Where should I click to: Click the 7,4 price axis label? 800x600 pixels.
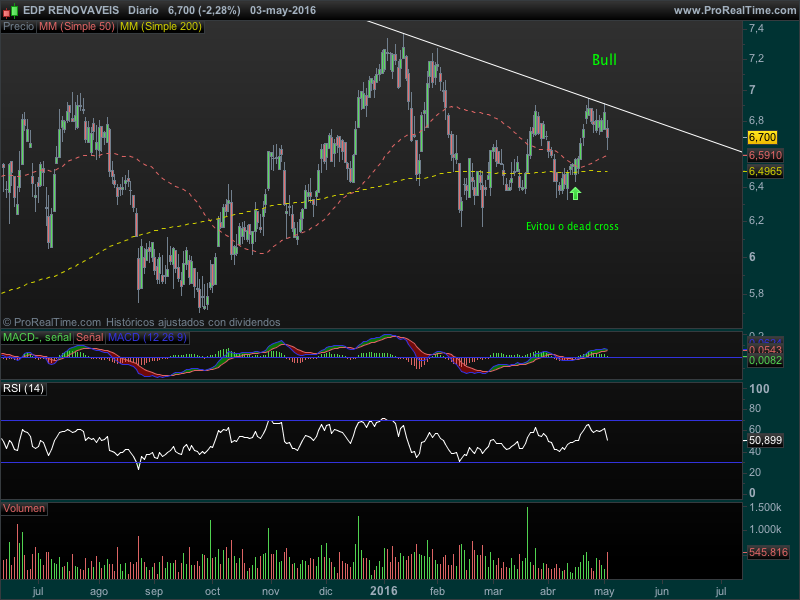coord(756,29)
